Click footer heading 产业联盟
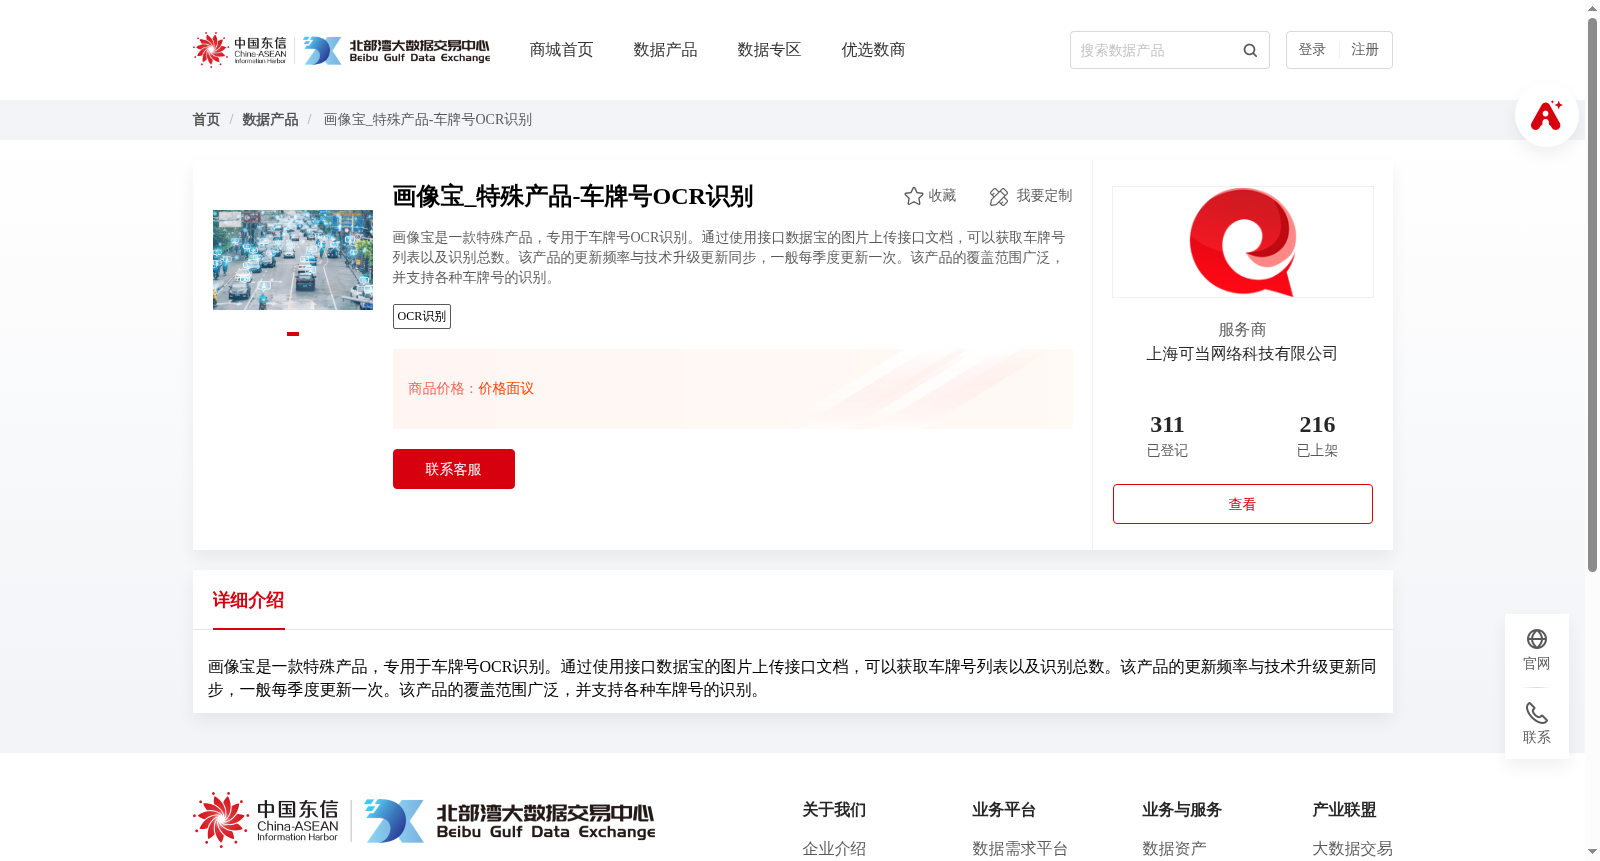Image resolution: width=1600 pixels, height=861 pixels. click(x=1344, y=810)
